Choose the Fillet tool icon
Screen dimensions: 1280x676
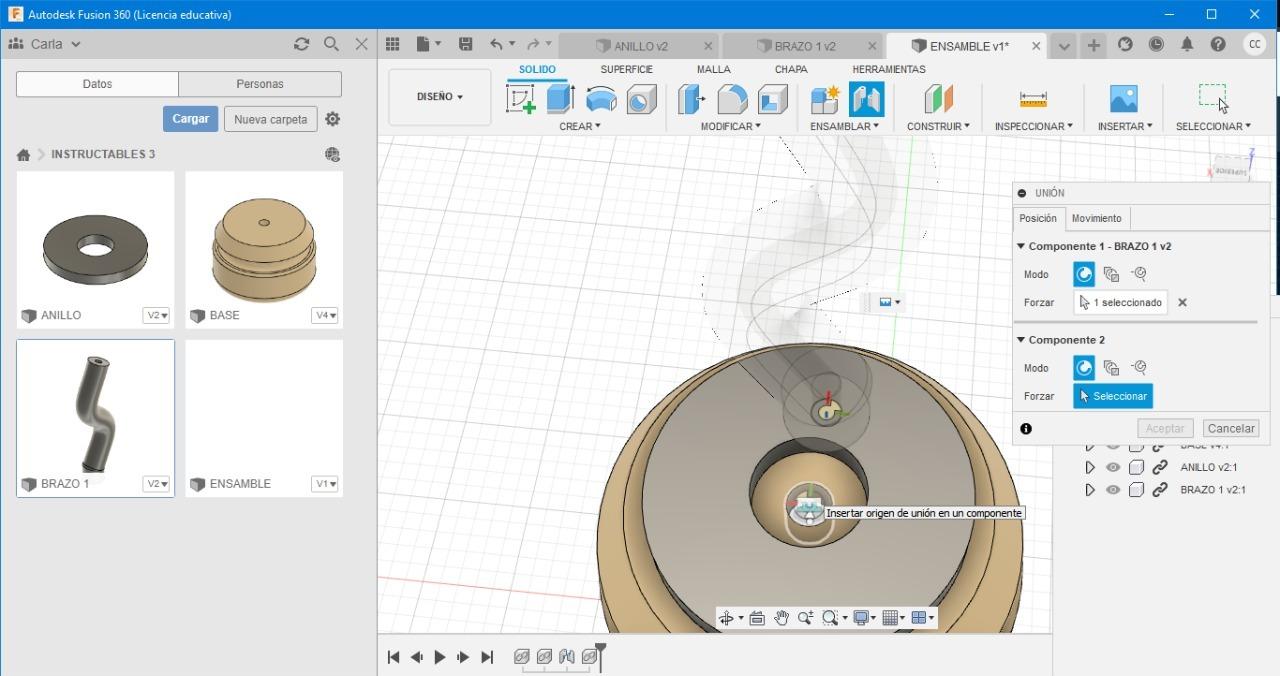732,99
